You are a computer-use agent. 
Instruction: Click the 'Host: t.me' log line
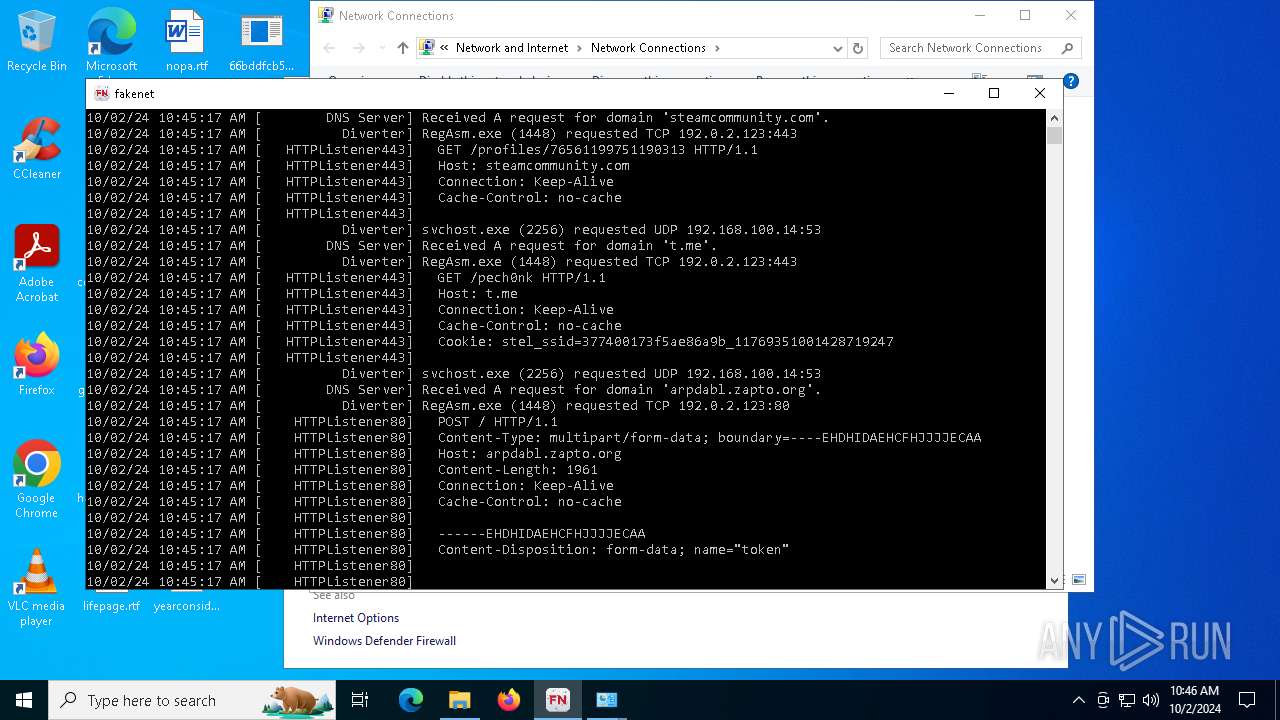477,293
